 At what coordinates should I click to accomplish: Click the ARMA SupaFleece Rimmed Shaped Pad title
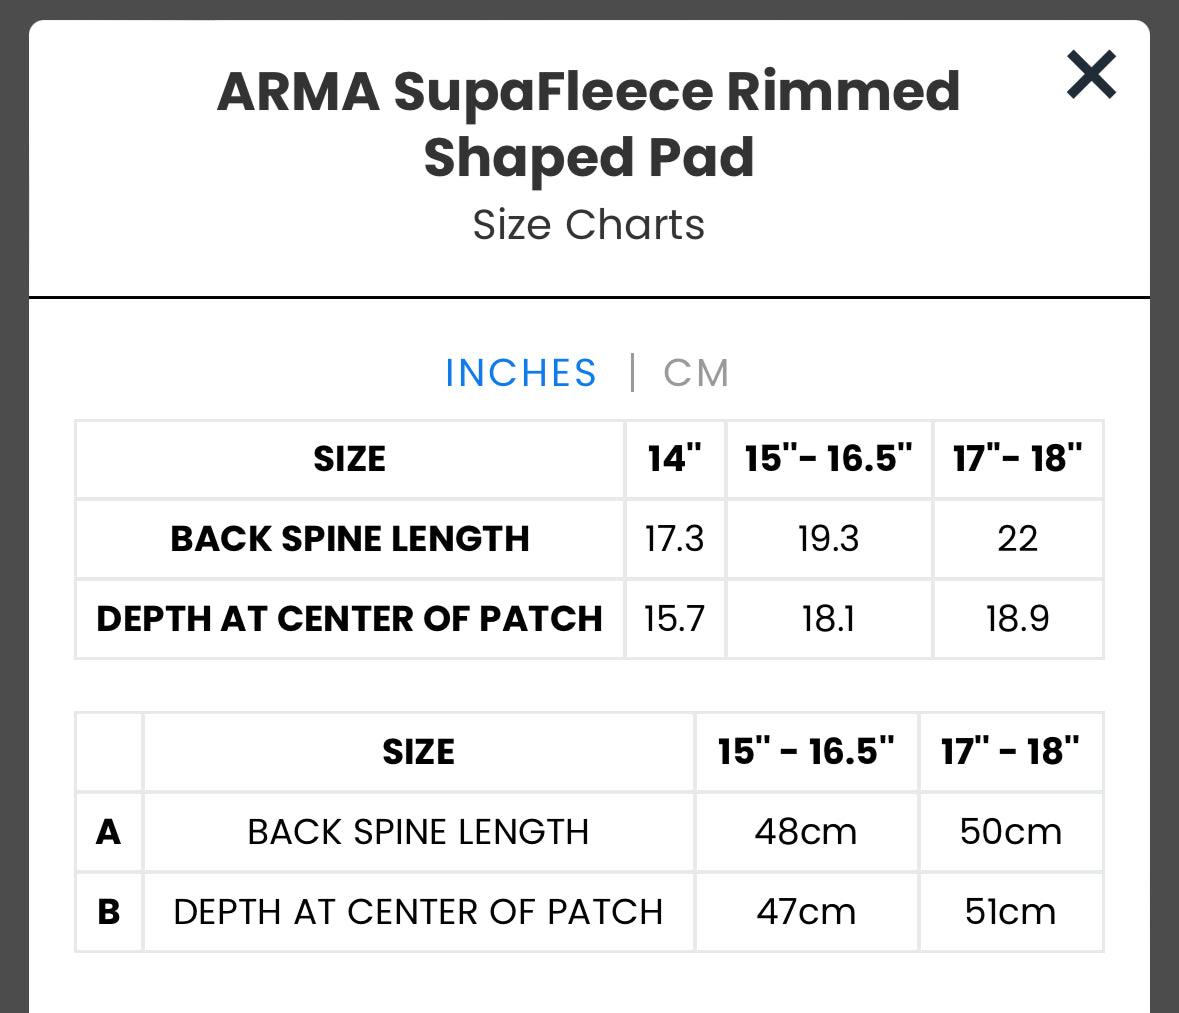click(588, 124)
